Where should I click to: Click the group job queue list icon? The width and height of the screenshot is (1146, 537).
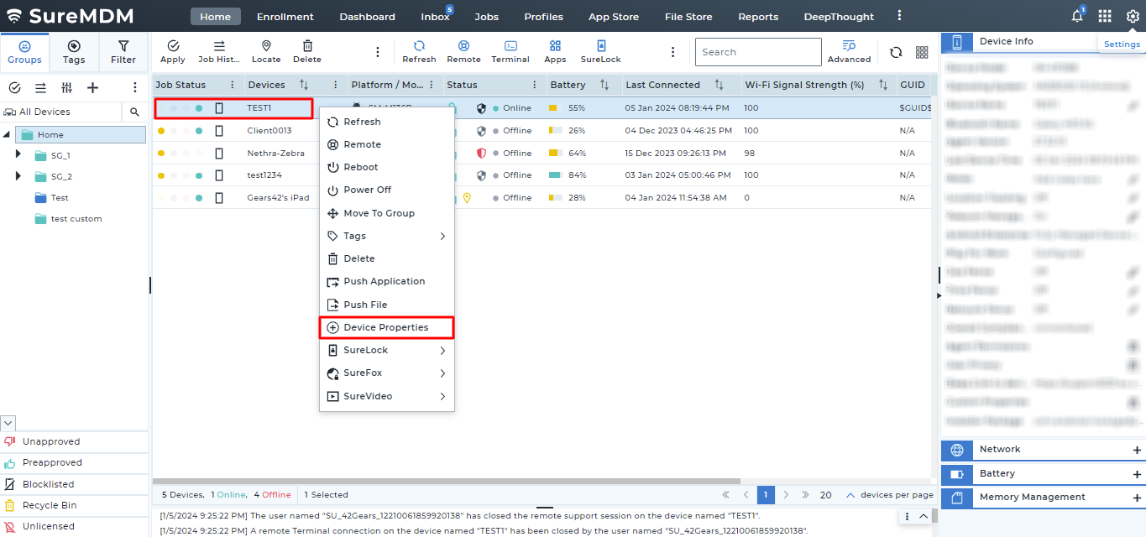(x=41, y=88)
